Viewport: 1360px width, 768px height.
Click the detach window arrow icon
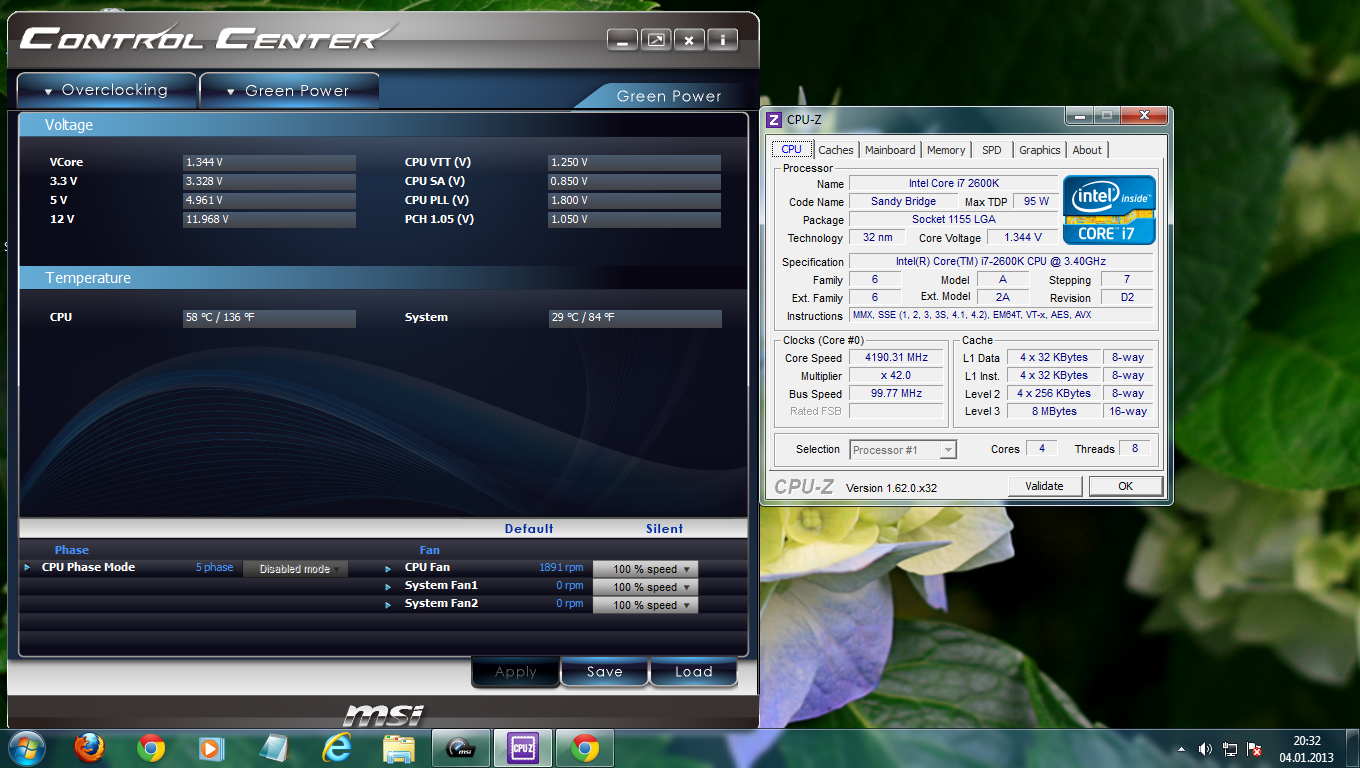tap(656, 40)
